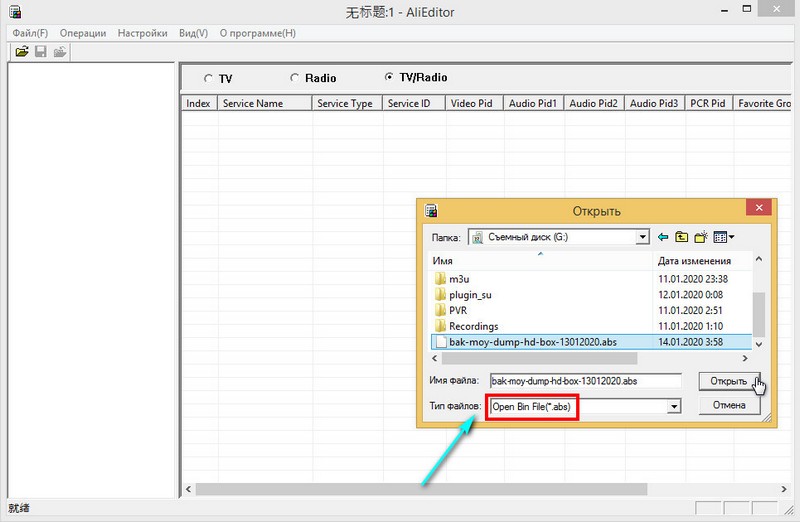800x522 pixels.
Task: Click the Отмена button
Action: tap(729, 405)
